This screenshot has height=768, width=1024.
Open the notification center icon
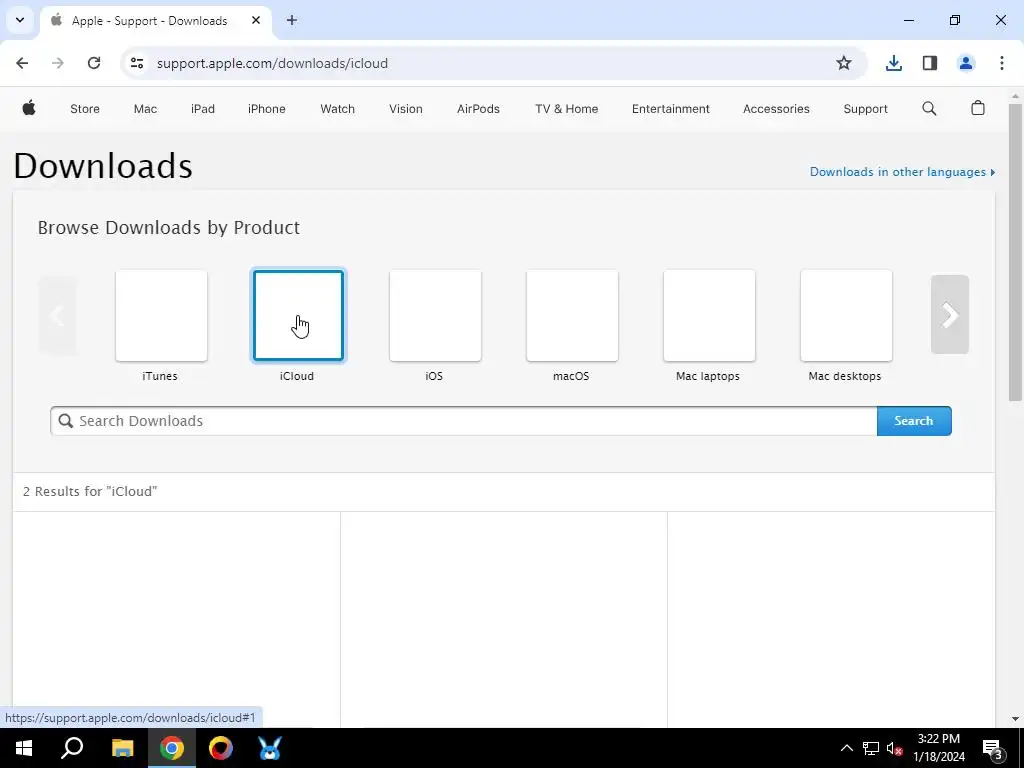(992, 748)
